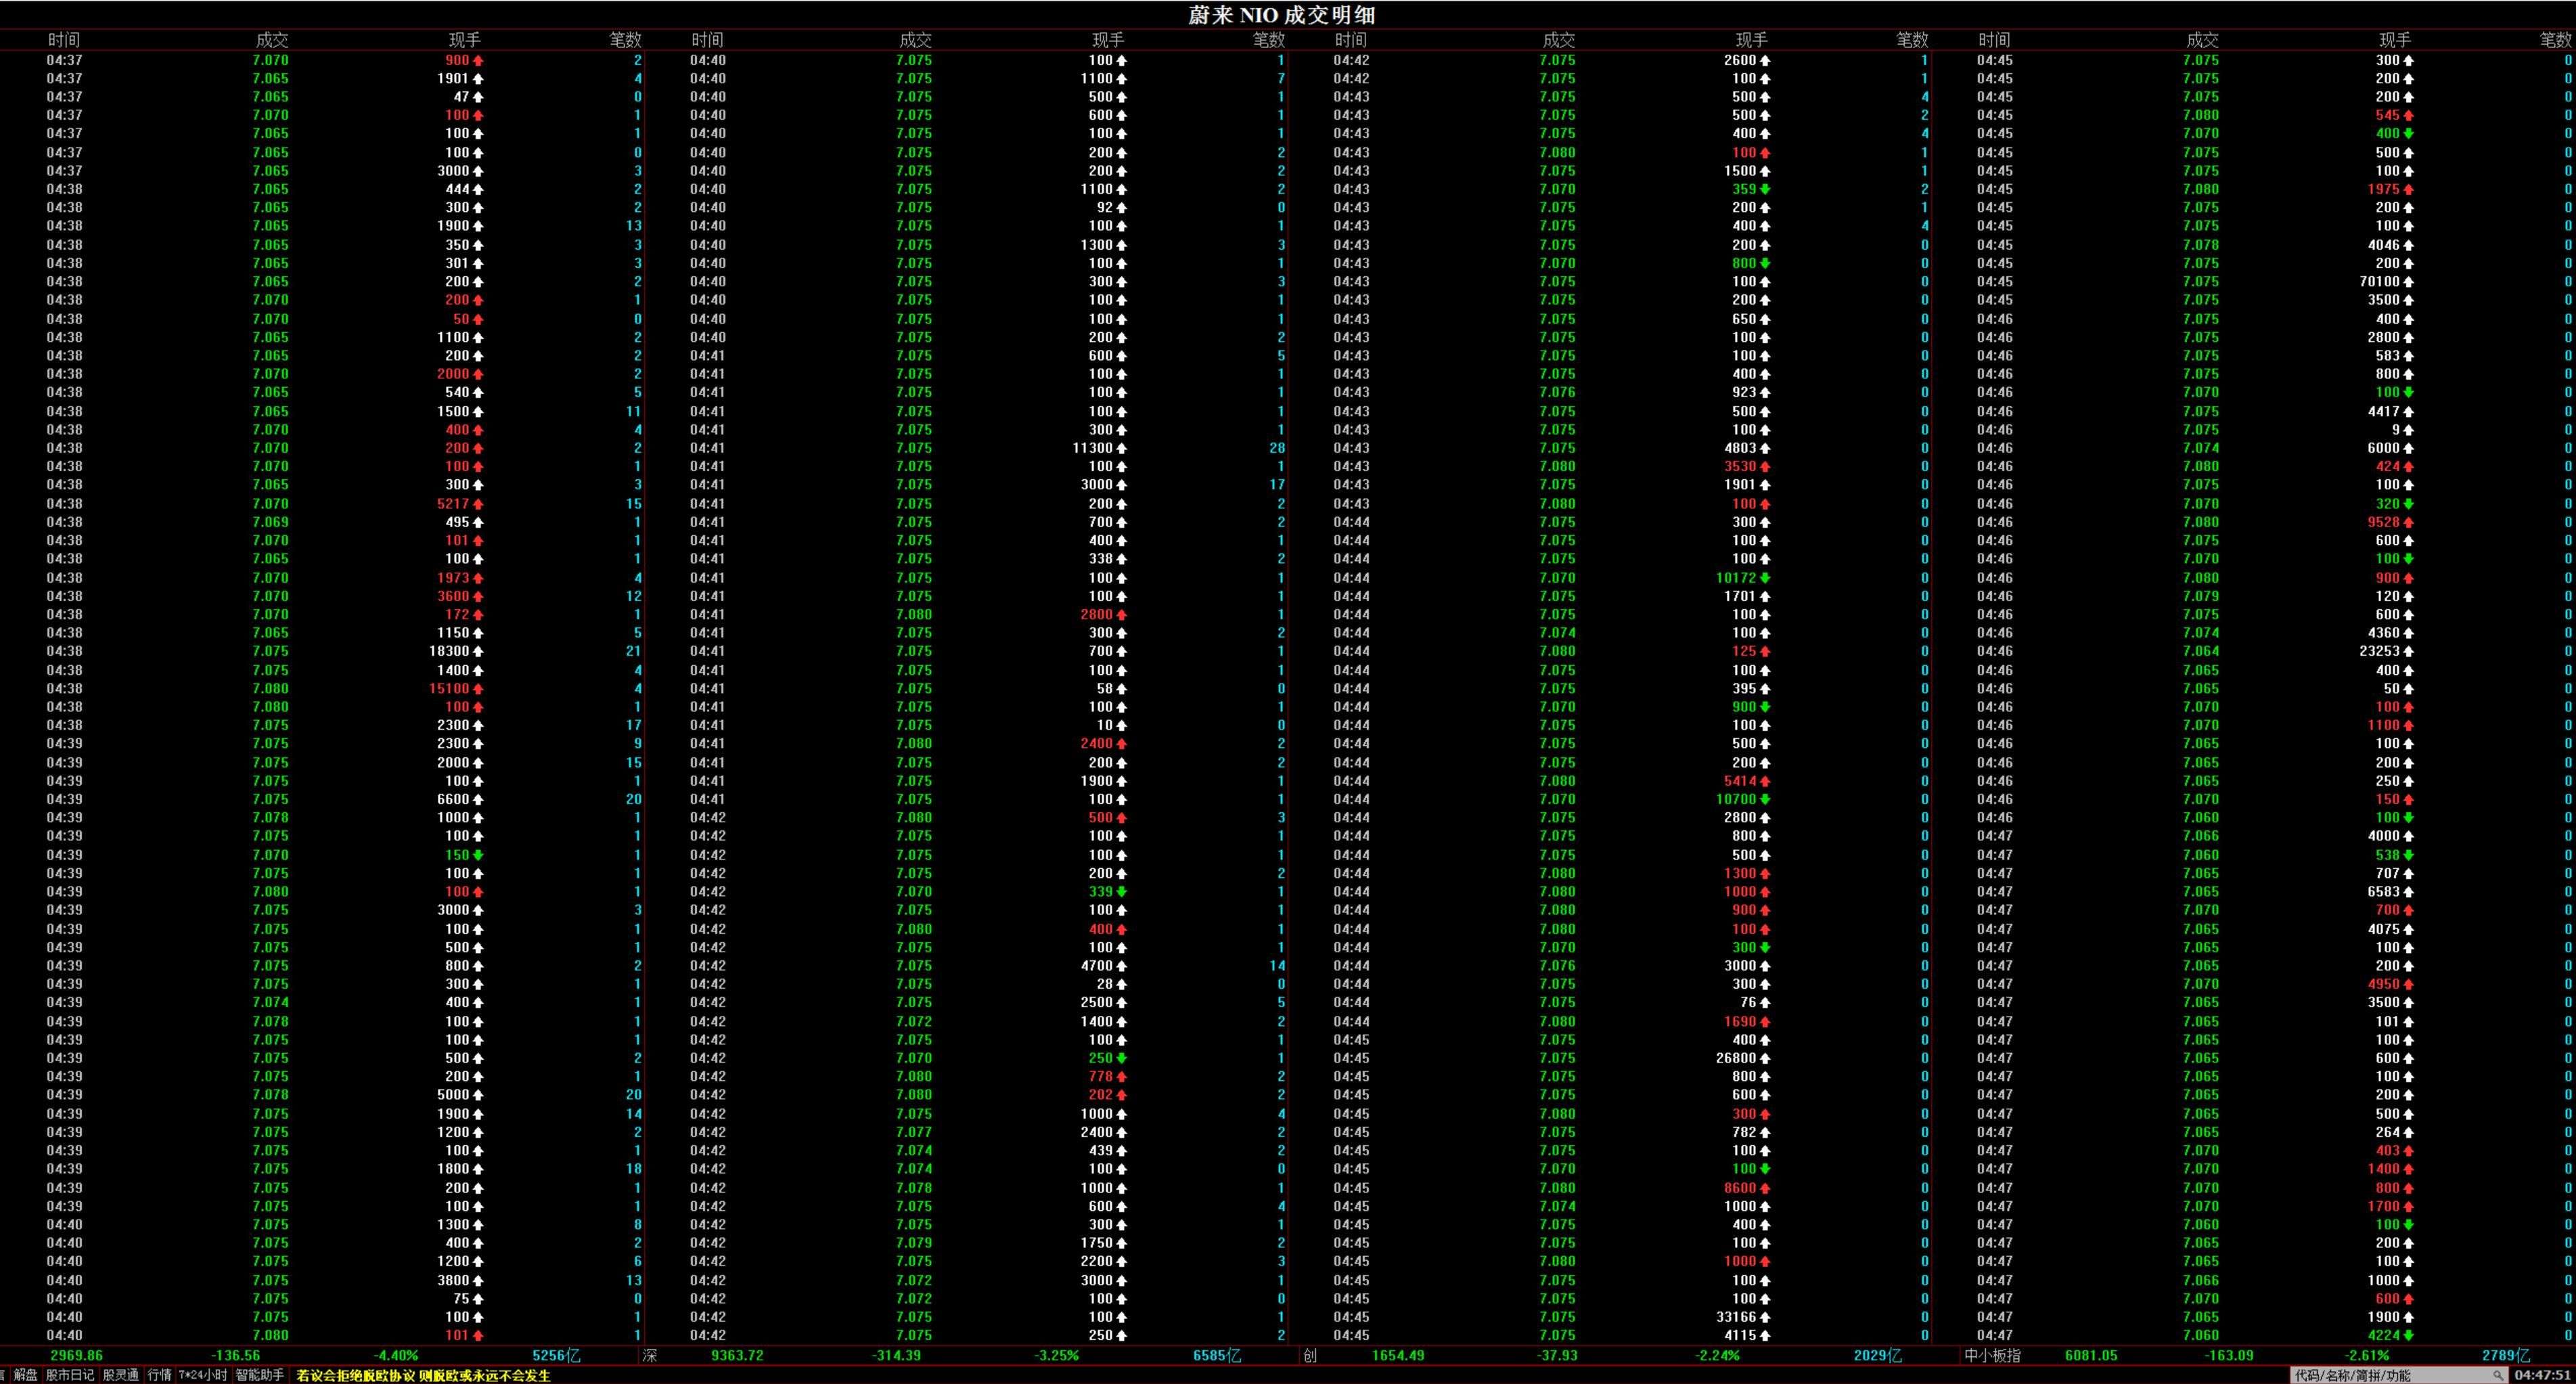The width and height of the screenshot is (2576, 1384).
Task: Select the 33166 volume trade row
Action: tap(1610, 1317)
